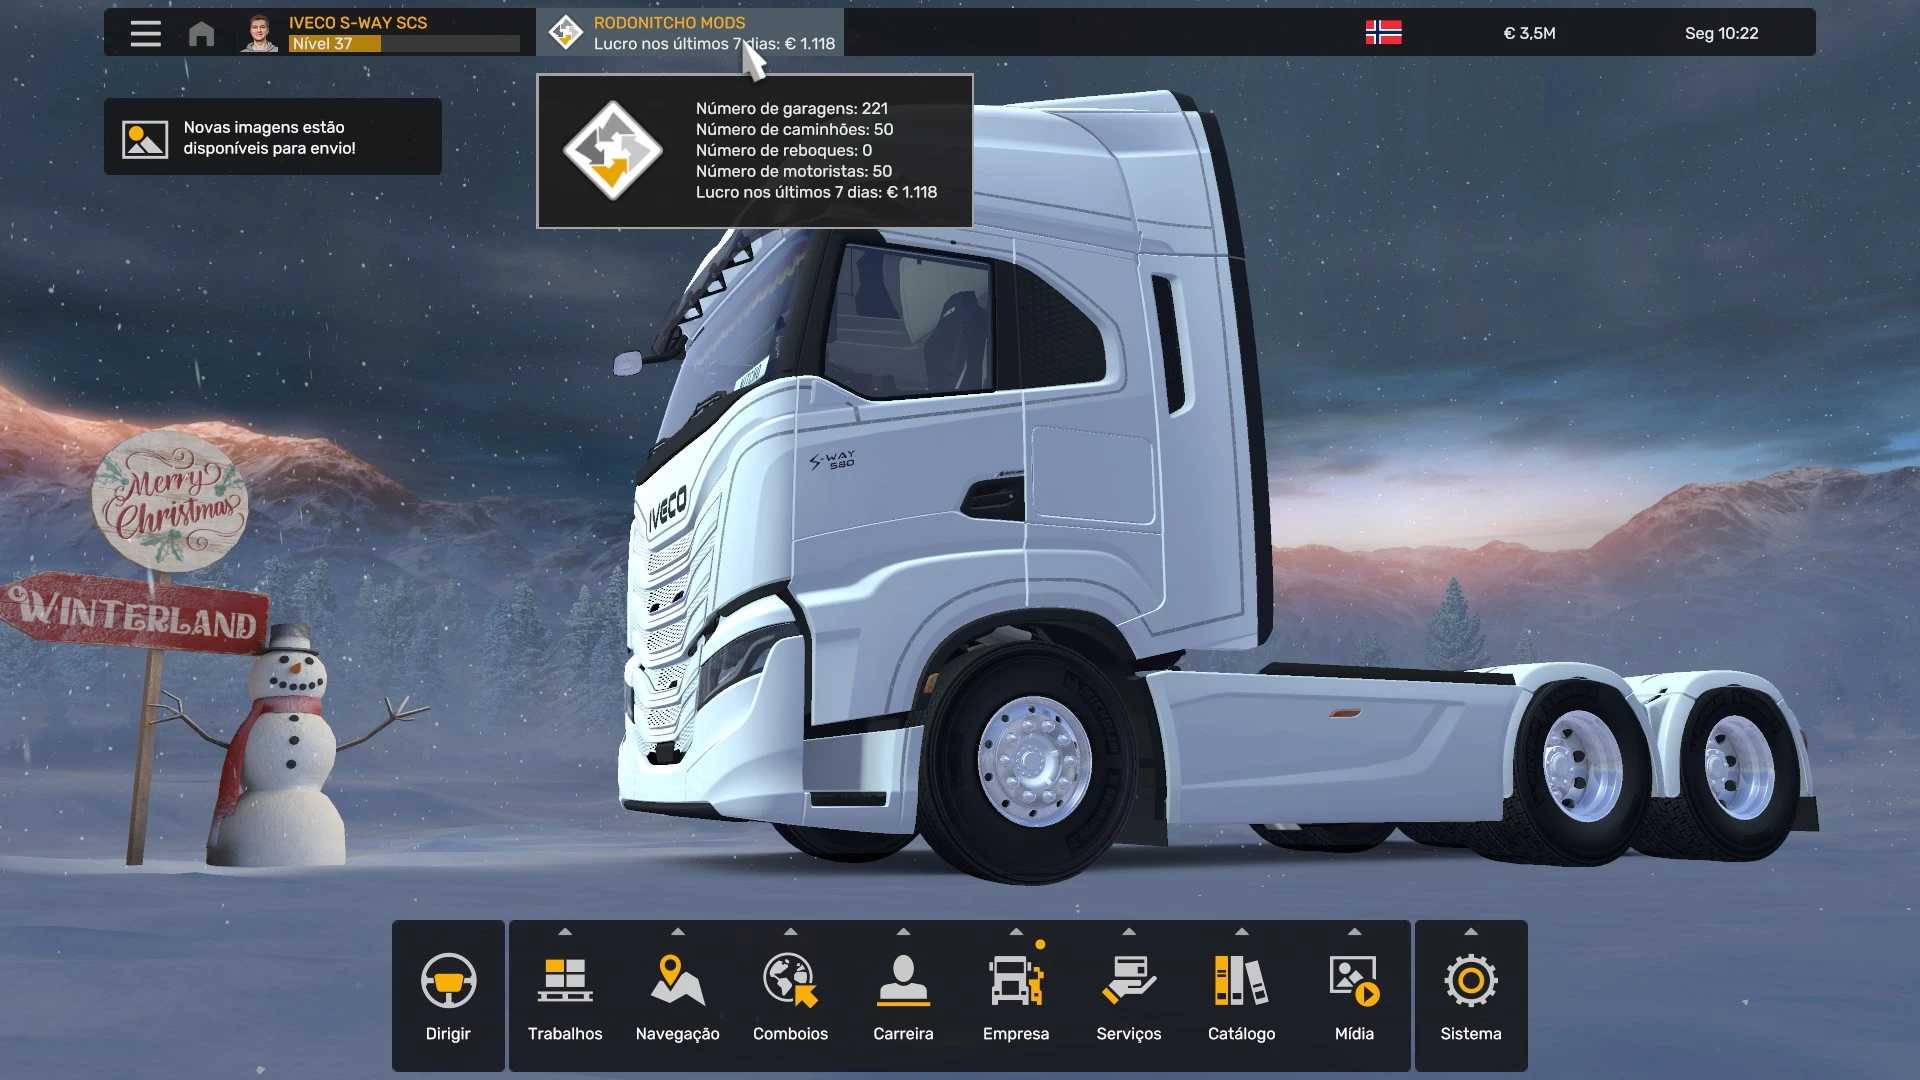This screenshot has height=1080, width=1920.
Task: Open Trabalhos cargo pallet icon
Action: [x=565, y=981]
